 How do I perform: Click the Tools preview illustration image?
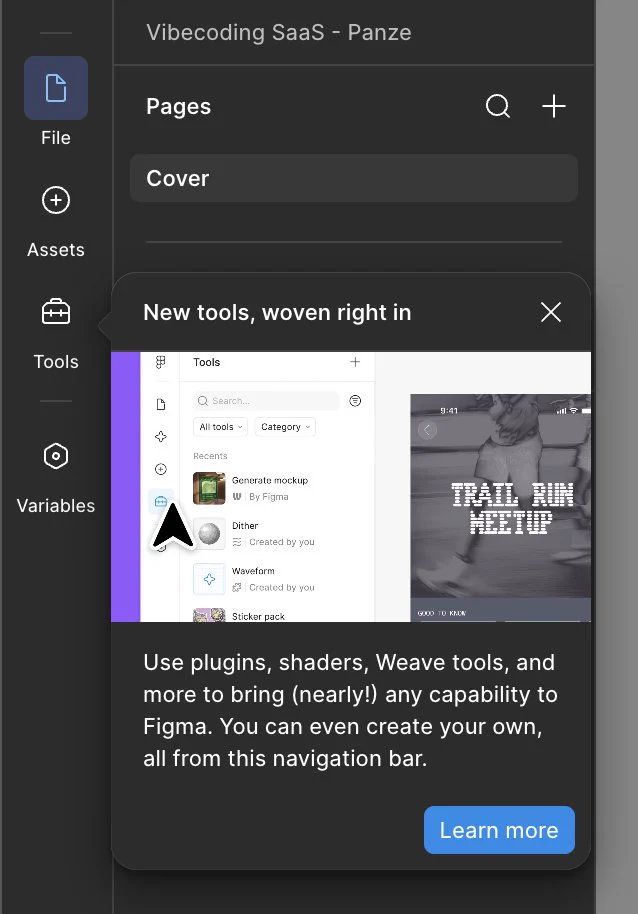click(351, 487)
